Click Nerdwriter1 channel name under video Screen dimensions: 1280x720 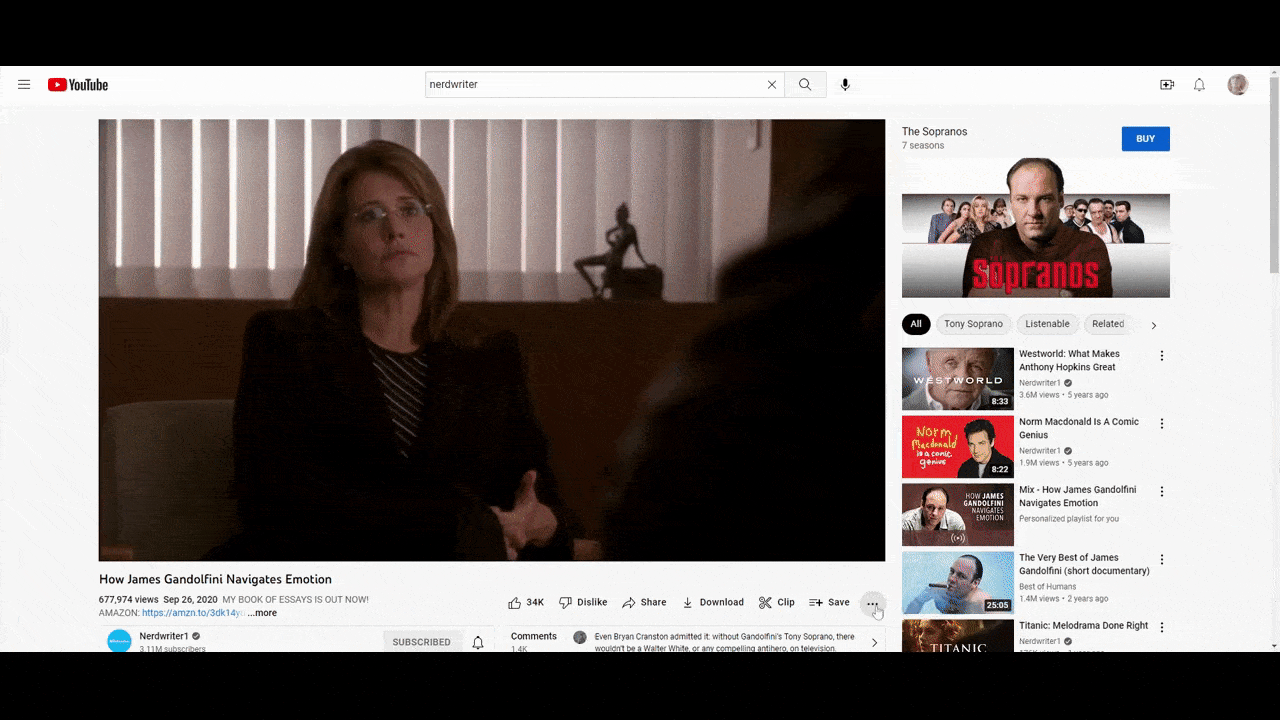tap(164, 636)
